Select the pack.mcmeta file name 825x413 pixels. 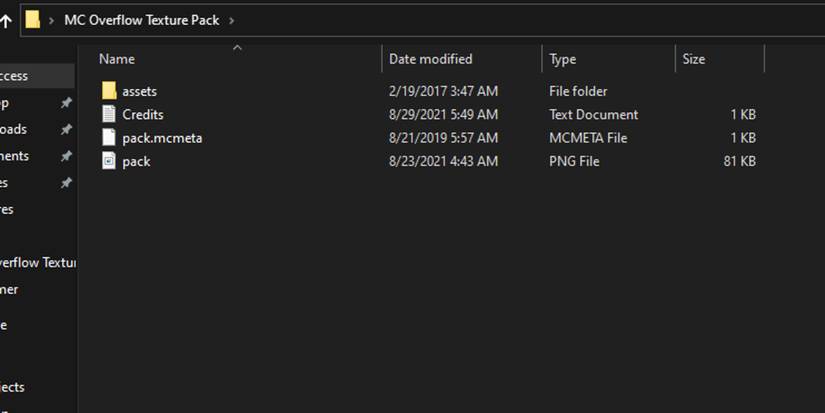(162, 138)
